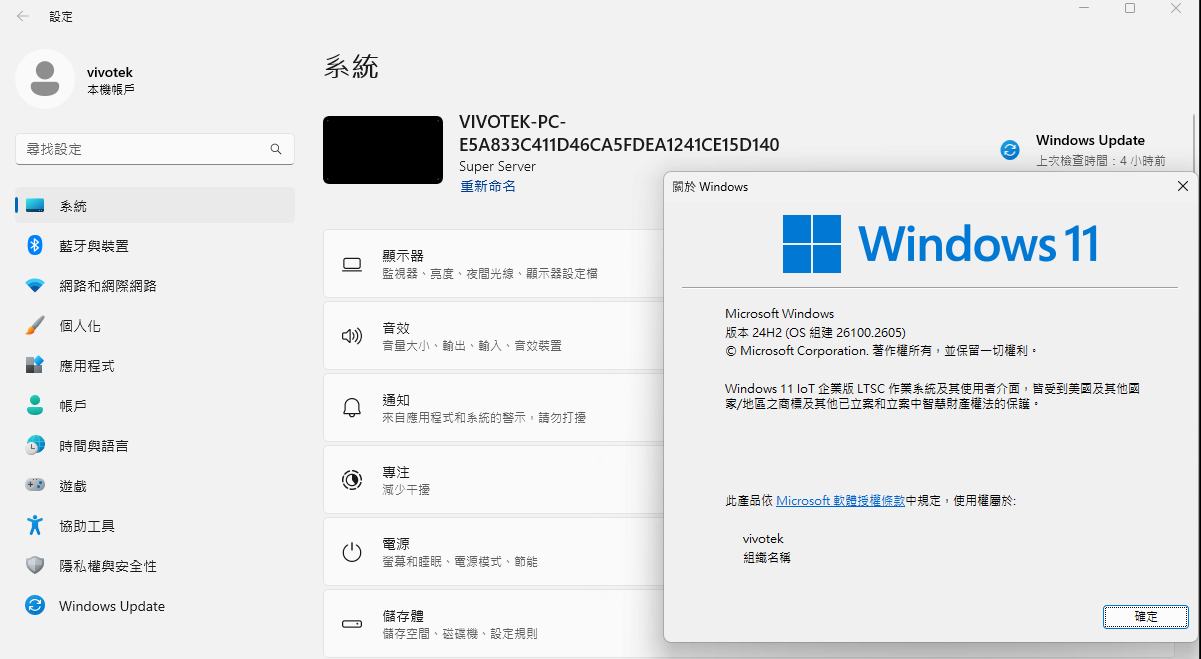Click the 組織名稱 text in dialog
The width and height of the screenshot is (1201, 659).
point(767,558)
